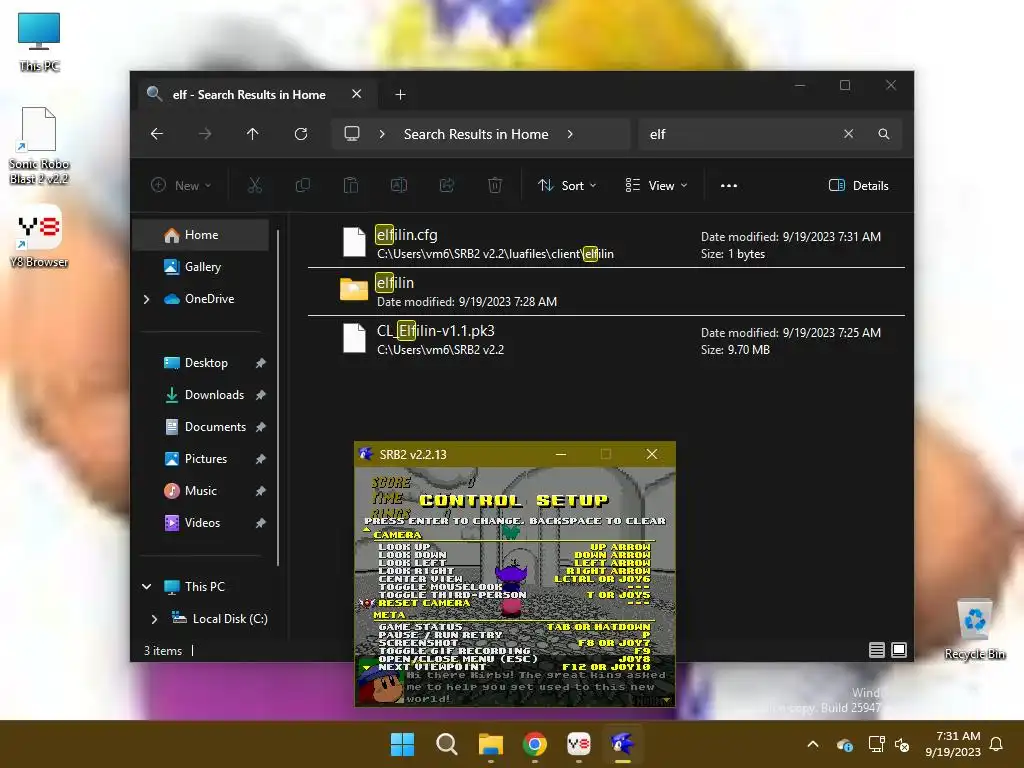
Task: Clear the elf search text
Action: pos(848,134)
